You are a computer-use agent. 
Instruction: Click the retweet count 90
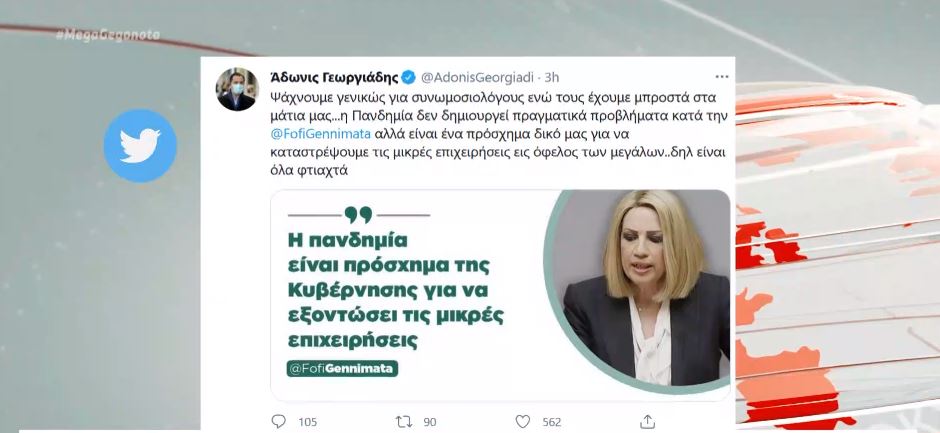[x=430, y=422]
